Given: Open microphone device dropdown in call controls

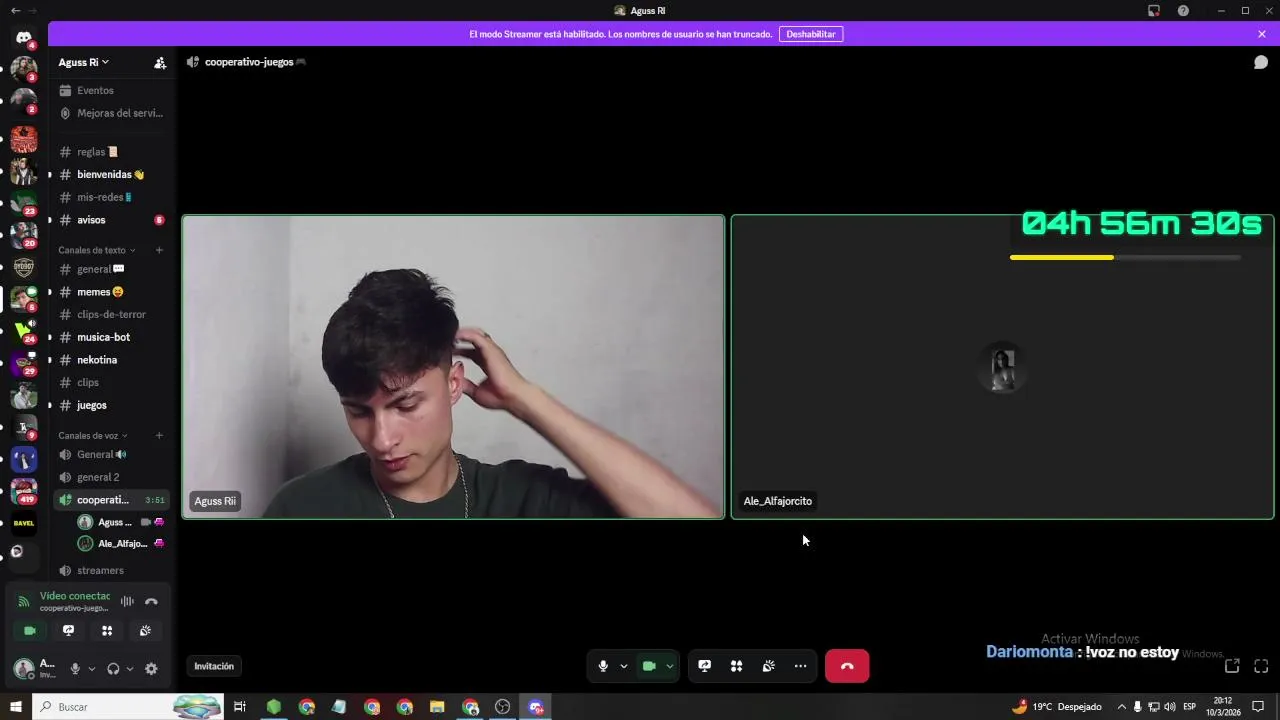Looking at the screenshot, I should tap(624, 666).
